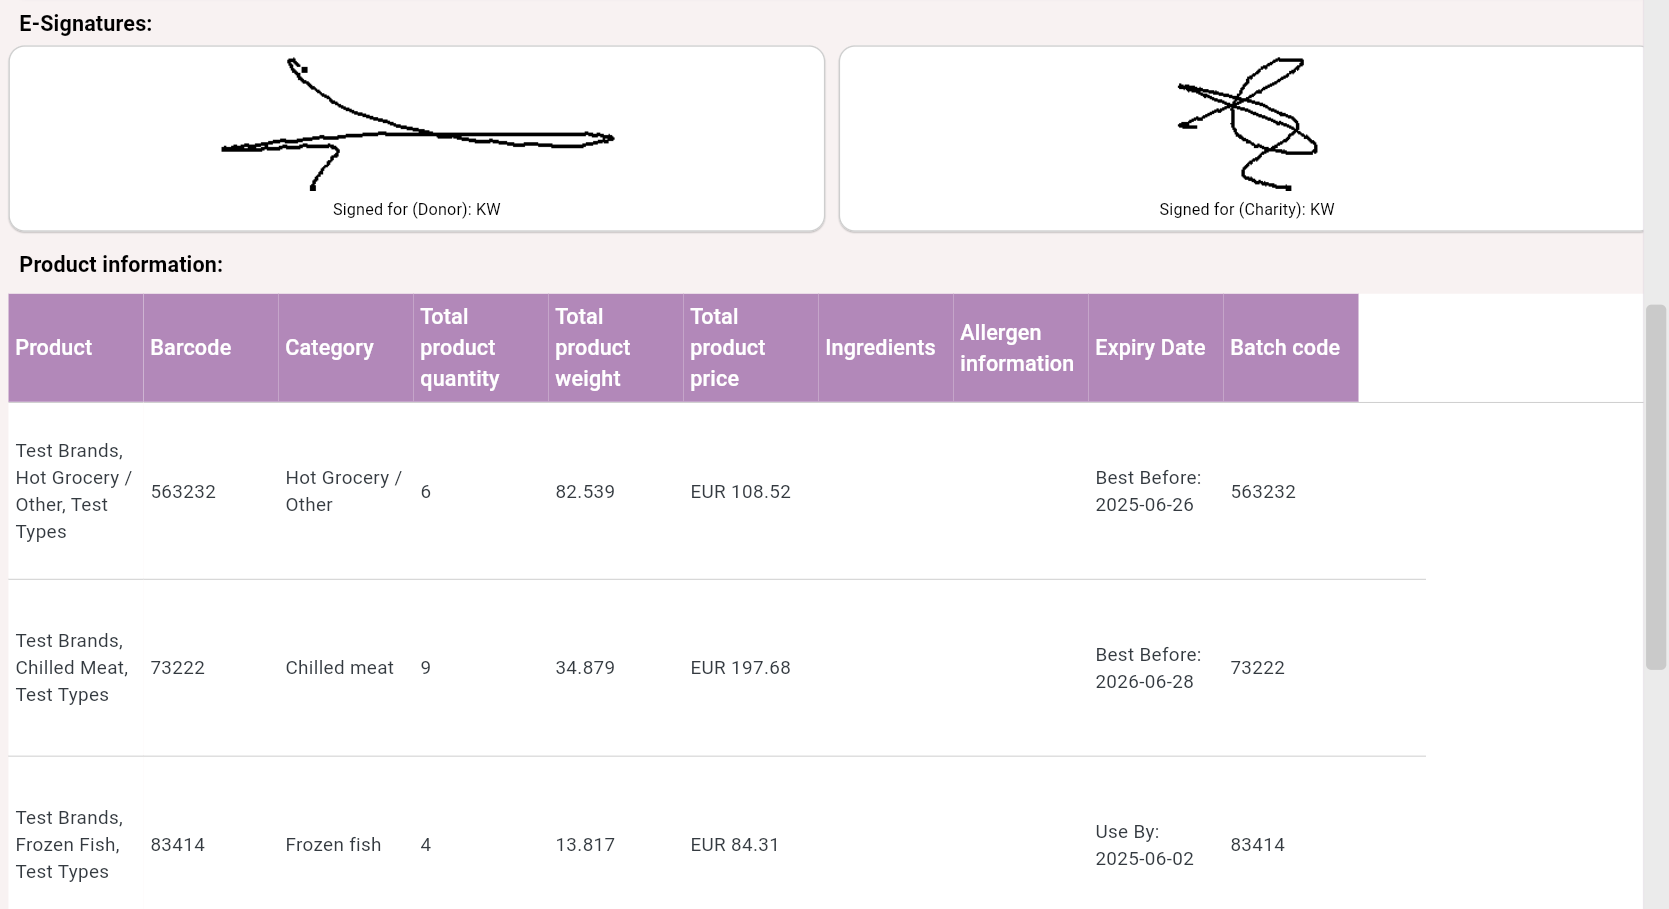The image size is (1669, 909).
Task: Click the Use By 2025-06-02 expiry cell
Action: click(1145, 845)
